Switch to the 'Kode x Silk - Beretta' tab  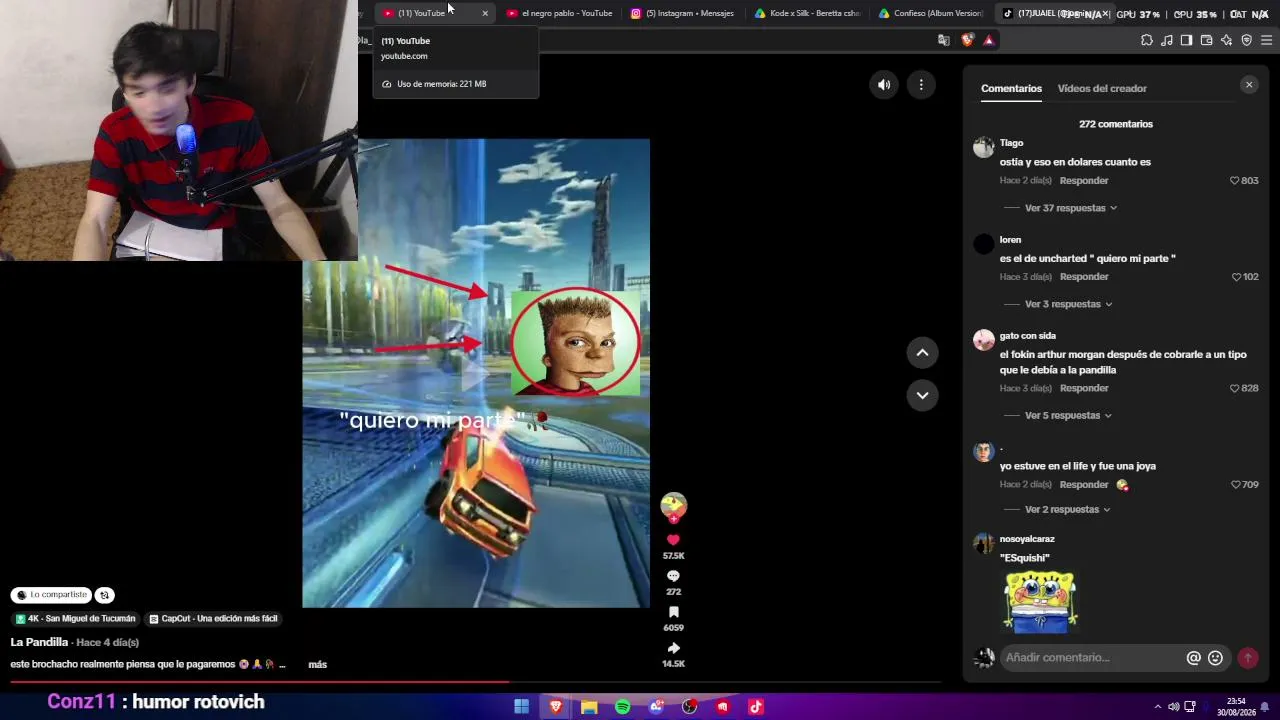point(807,13)
